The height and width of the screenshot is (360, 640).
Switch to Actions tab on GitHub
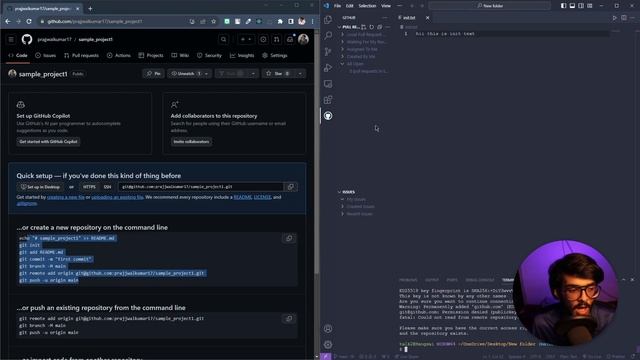click(x=119, y=56)
